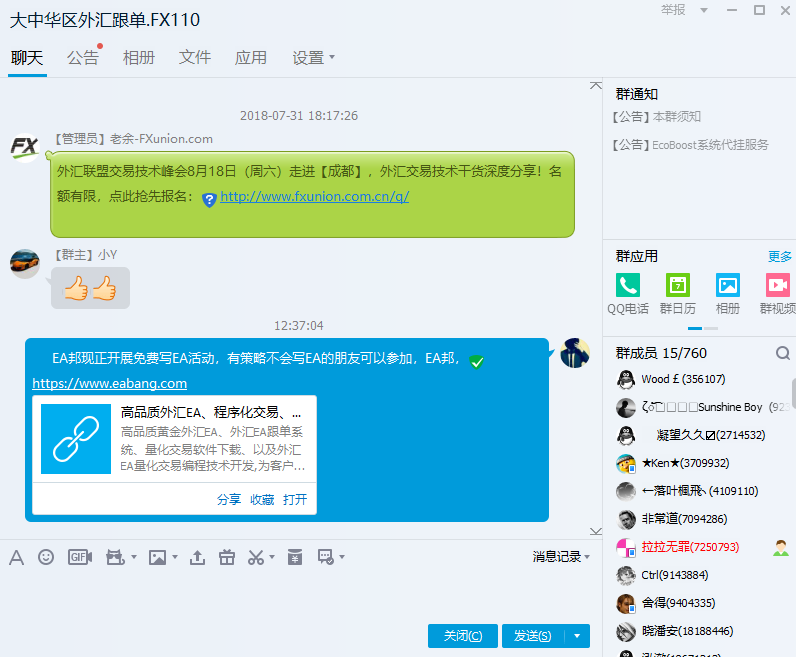Open 群日历 calendar app
796x657 pixels.
point(678,293)
